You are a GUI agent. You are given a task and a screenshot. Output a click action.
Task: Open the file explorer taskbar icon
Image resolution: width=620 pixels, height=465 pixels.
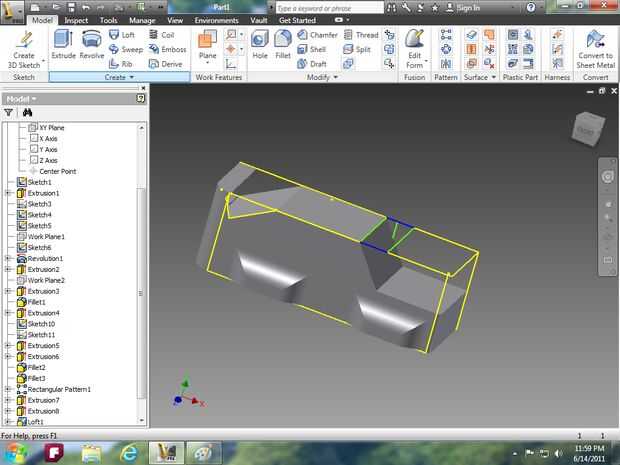(91, 453)
